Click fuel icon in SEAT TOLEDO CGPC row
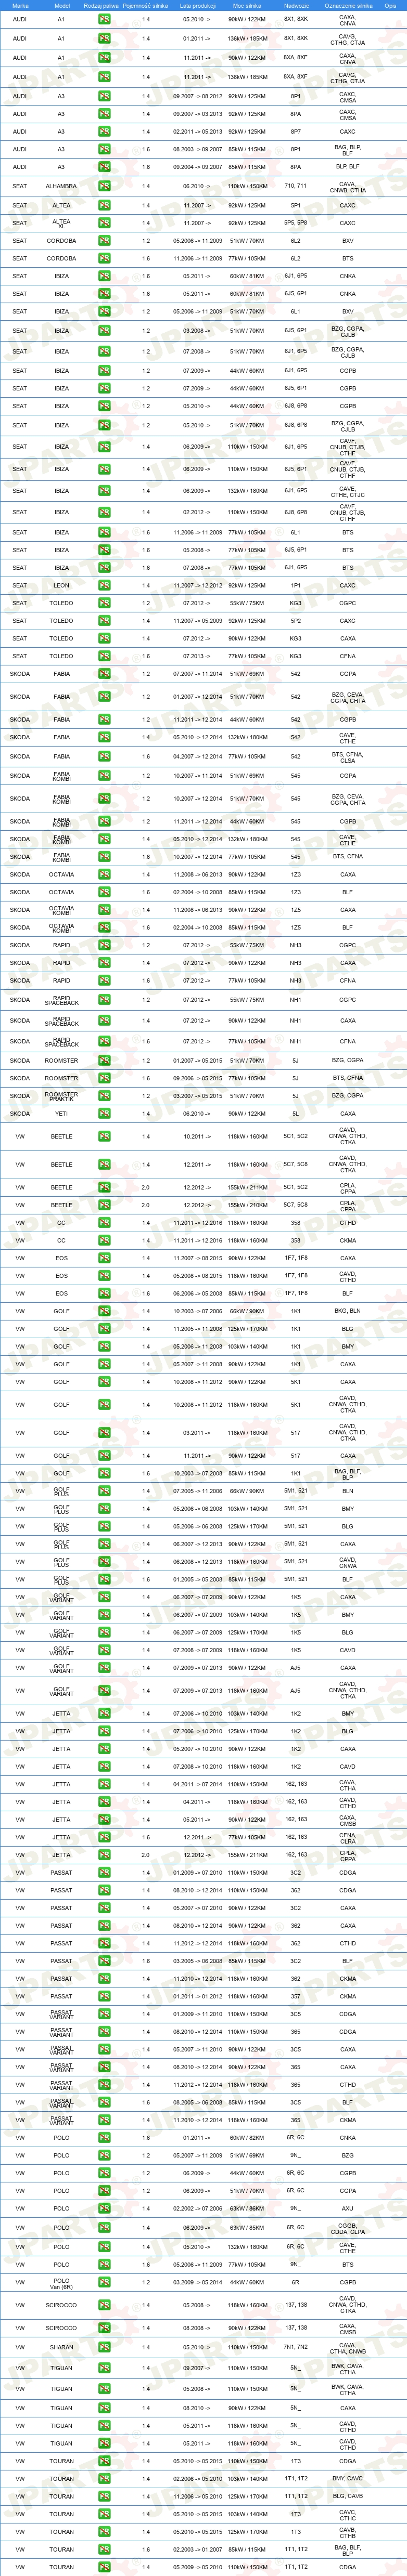Viewport: 407px width, 2576px height. (104, 603)
